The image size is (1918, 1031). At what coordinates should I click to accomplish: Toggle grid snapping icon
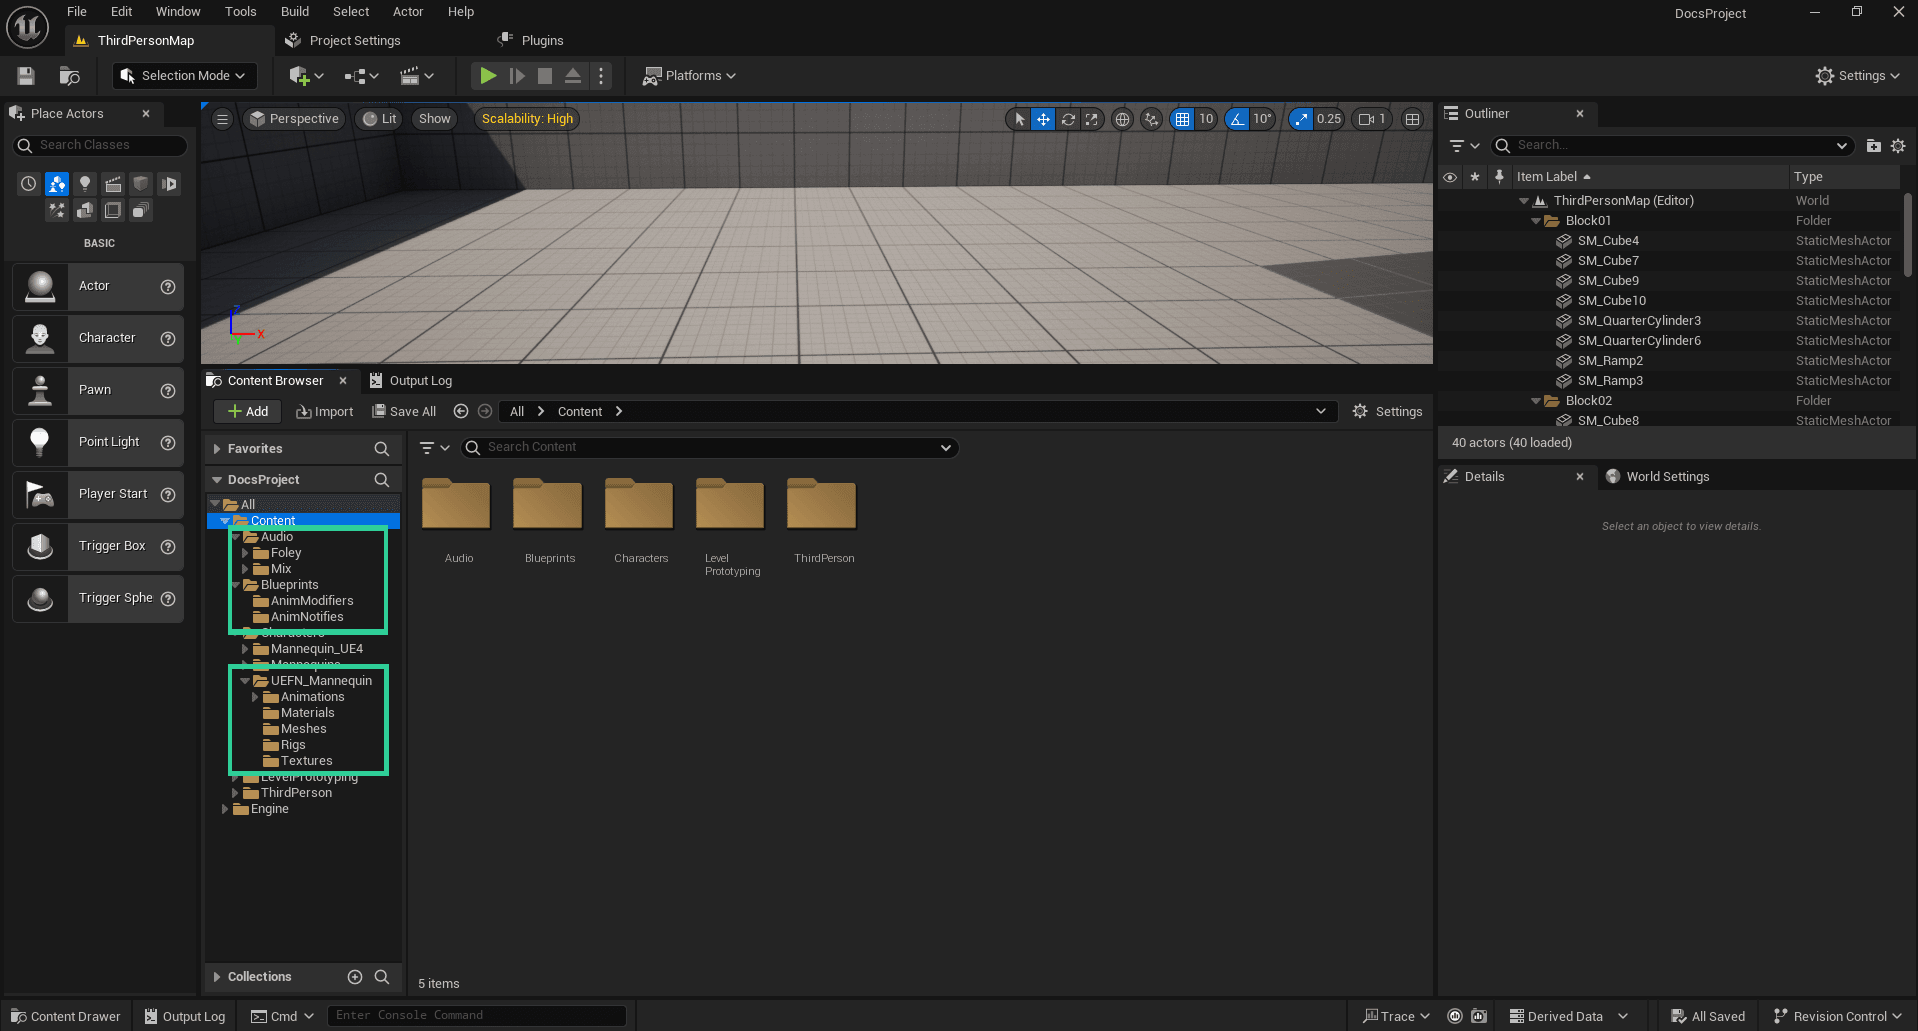(x=1183, y=119)
